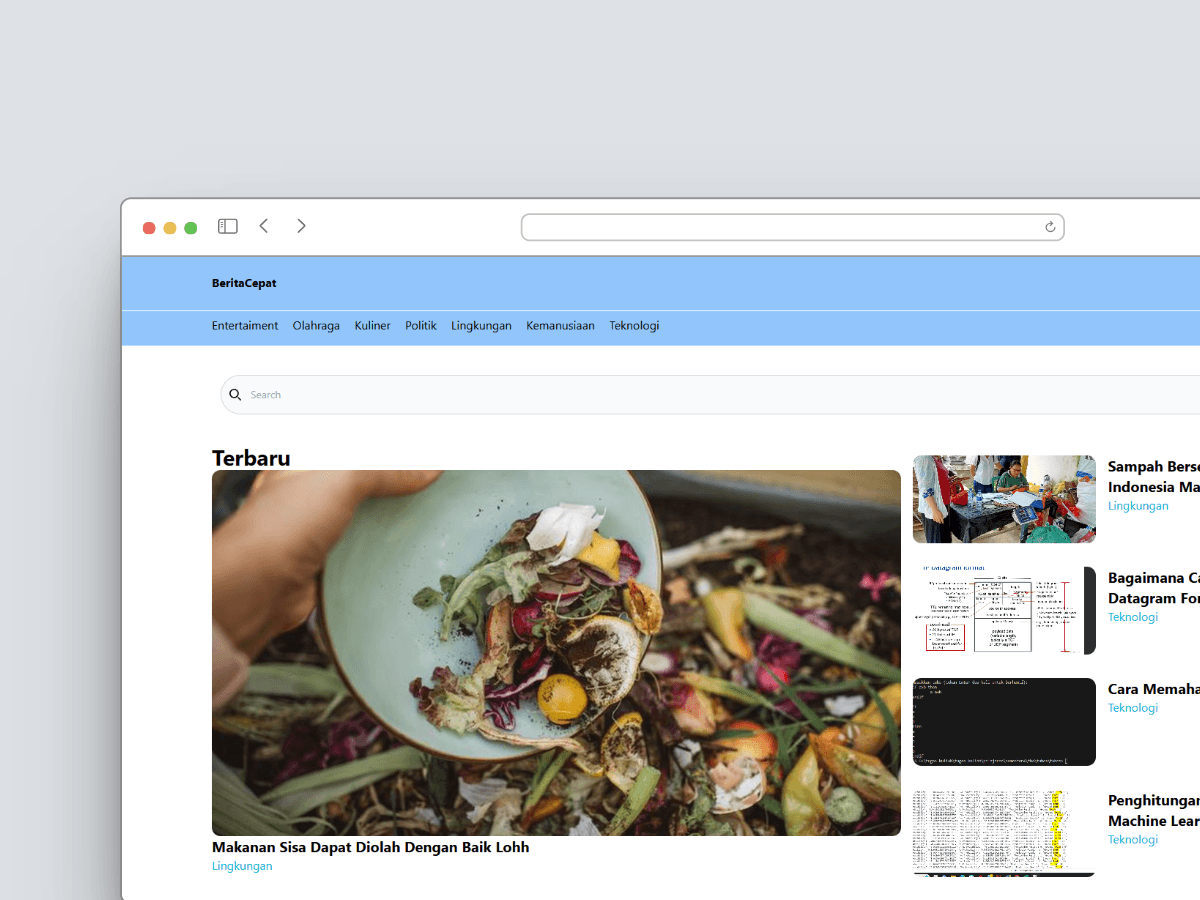Open the Politik category
This screenshot has width=1200, height=900.
pyautogui.click(x=421, y=326)
